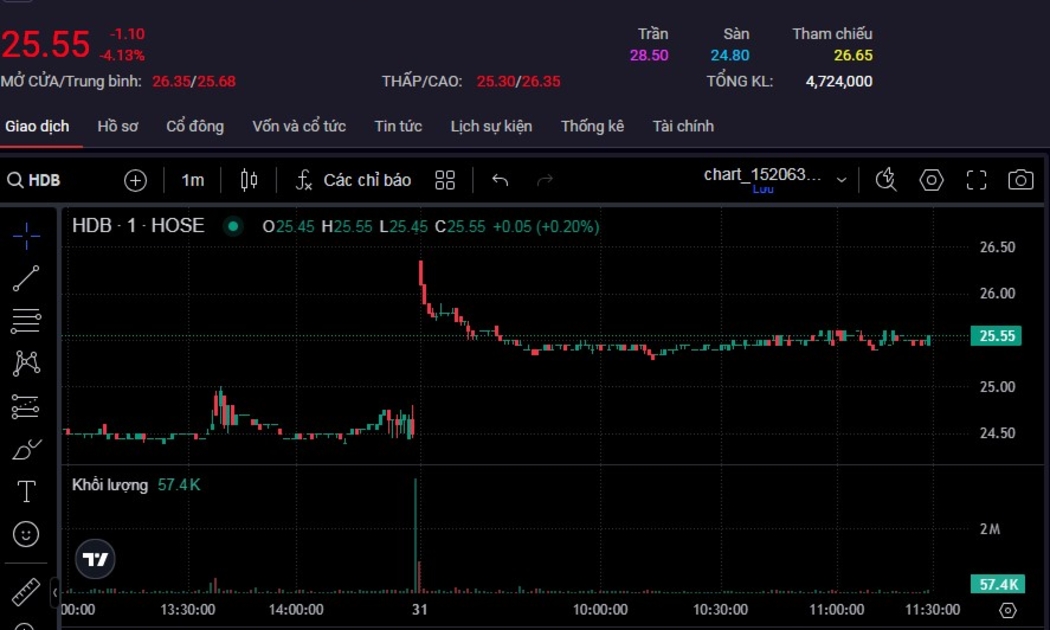
Task: Select the crosshair cursor tool
Action: point(26,236)
